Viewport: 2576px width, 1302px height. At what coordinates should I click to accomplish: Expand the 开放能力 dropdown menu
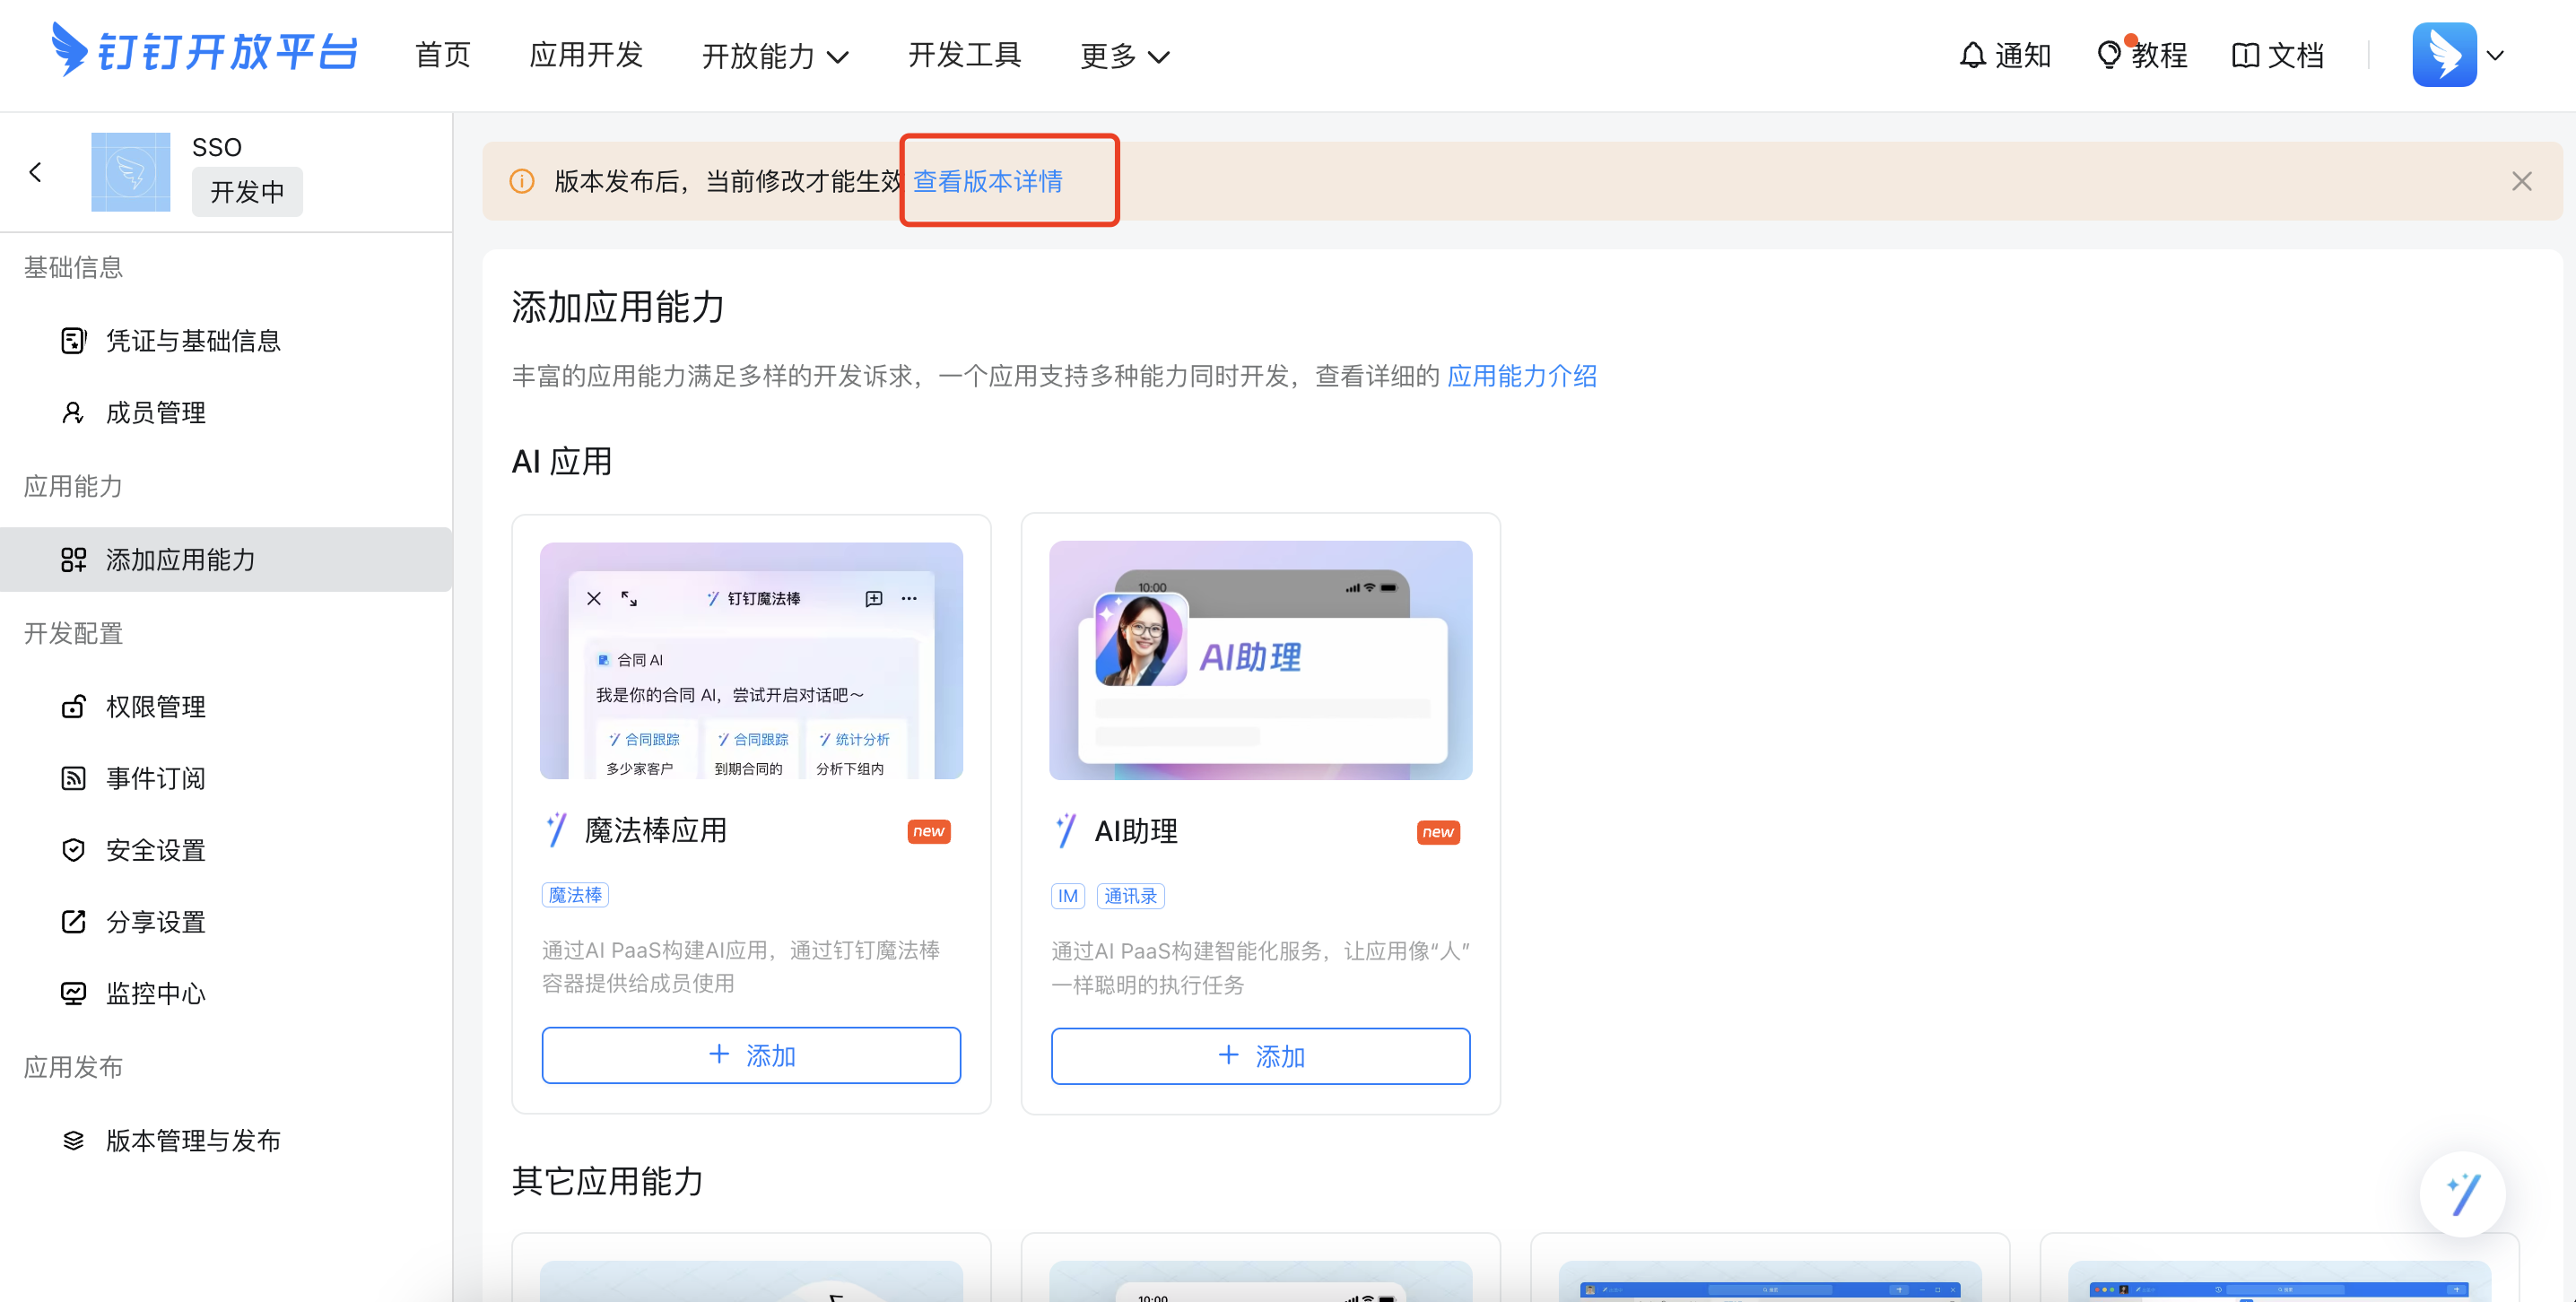click(x=775, y=56)
